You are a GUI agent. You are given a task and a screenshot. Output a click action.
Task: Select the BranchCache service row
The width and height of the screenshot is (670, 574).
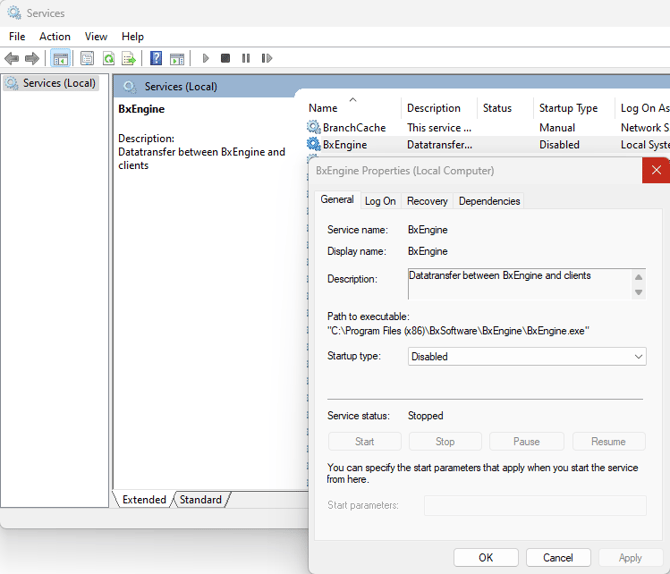488,127
